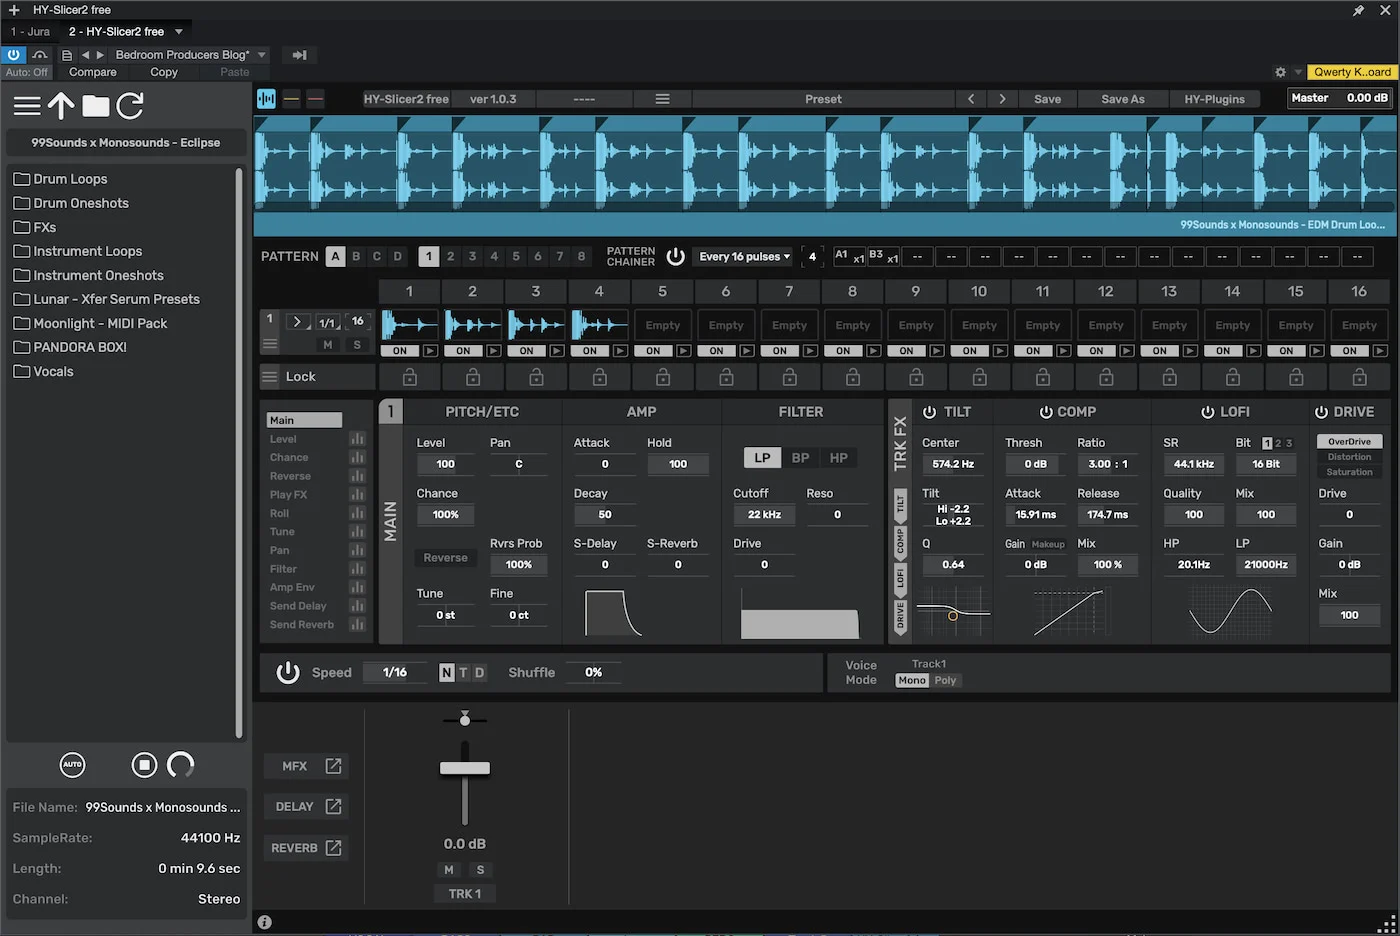This screenshot has width=1400, height=936.
Task: Expand the Preset selector in the plugin header
Action: coord(823,98)
